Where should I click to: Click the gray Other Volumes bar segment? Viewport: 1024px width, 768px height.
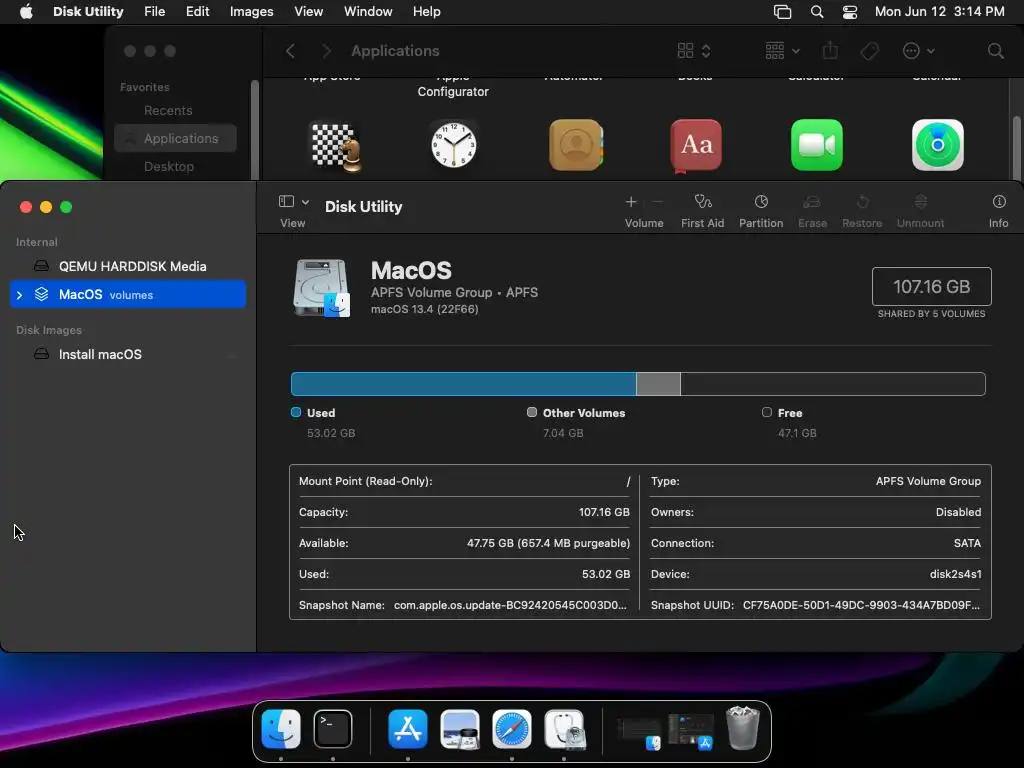pyautogui.click(x=658, y=384)
